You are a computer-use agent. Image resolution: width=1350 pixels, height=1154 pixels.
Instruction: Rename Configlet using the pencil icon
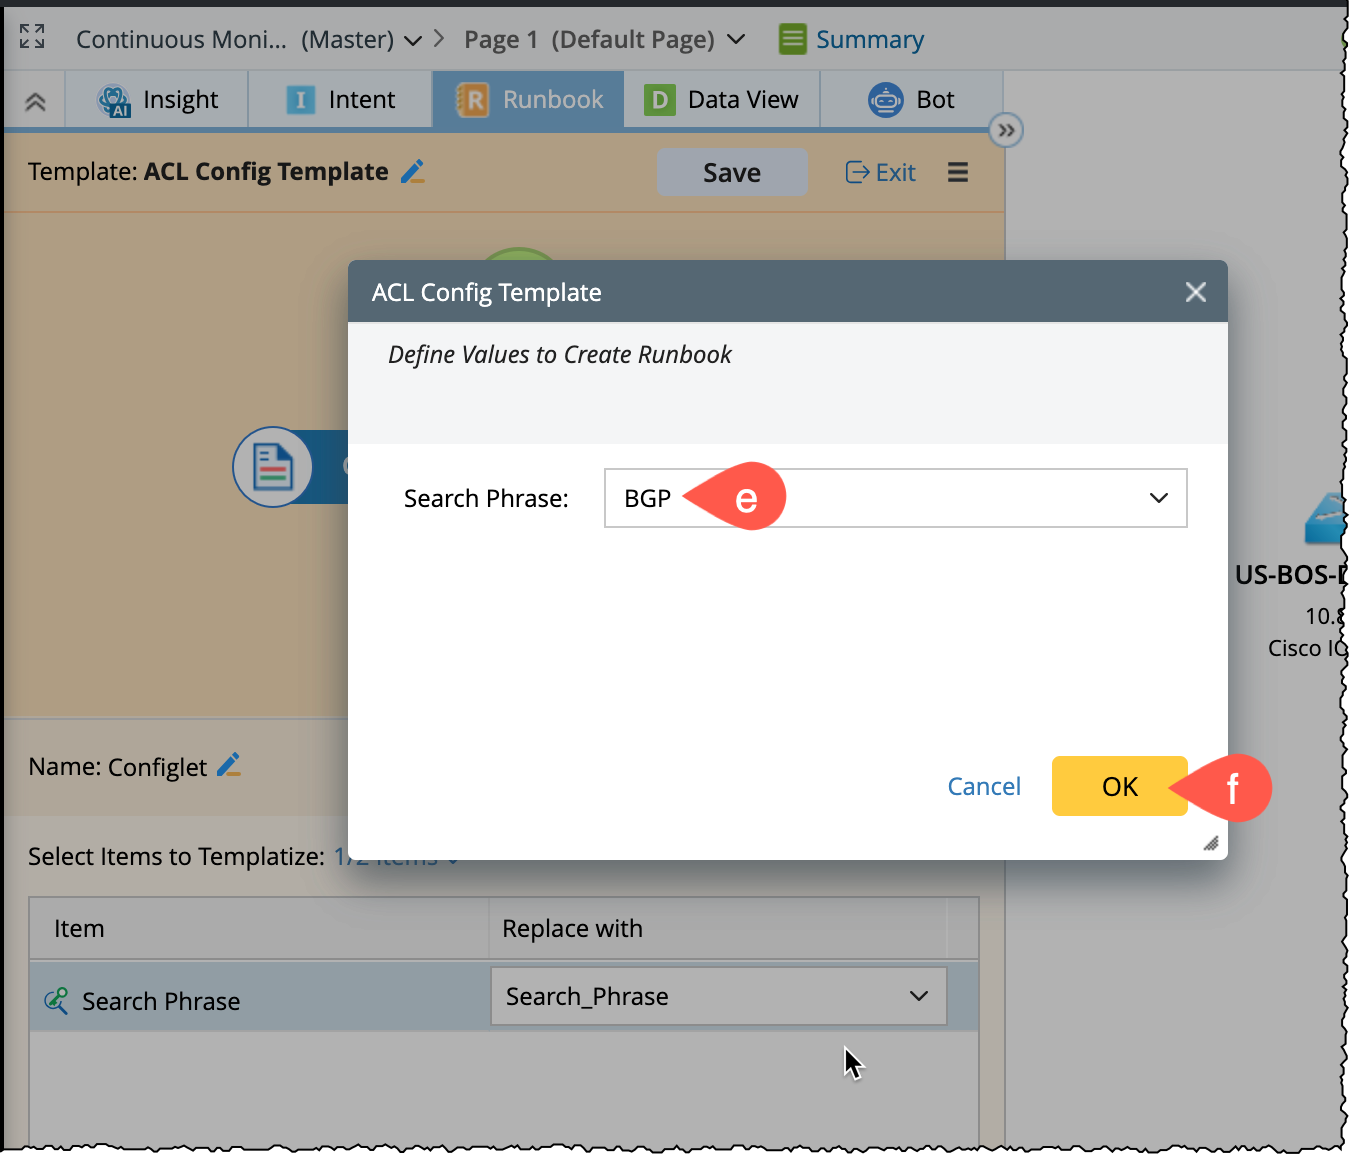click(229, 765)
